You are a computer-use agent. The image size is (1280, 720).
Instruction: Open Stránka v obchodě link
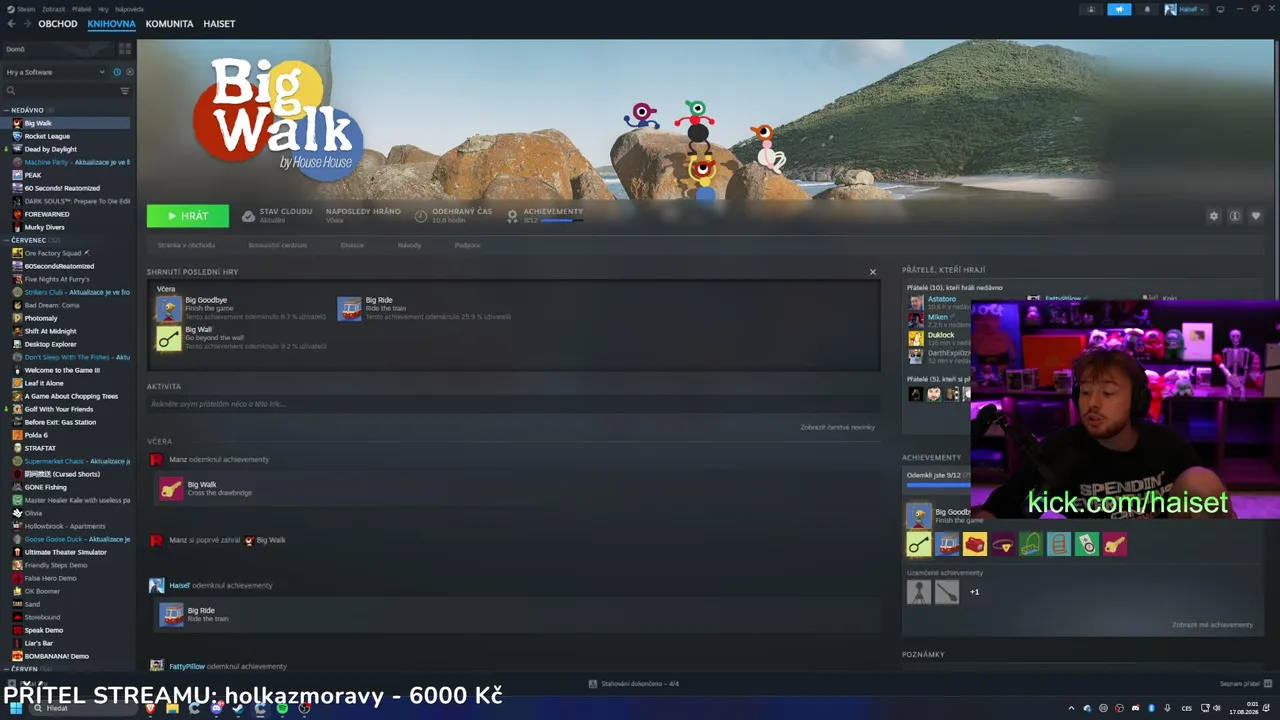pos(186,245)
